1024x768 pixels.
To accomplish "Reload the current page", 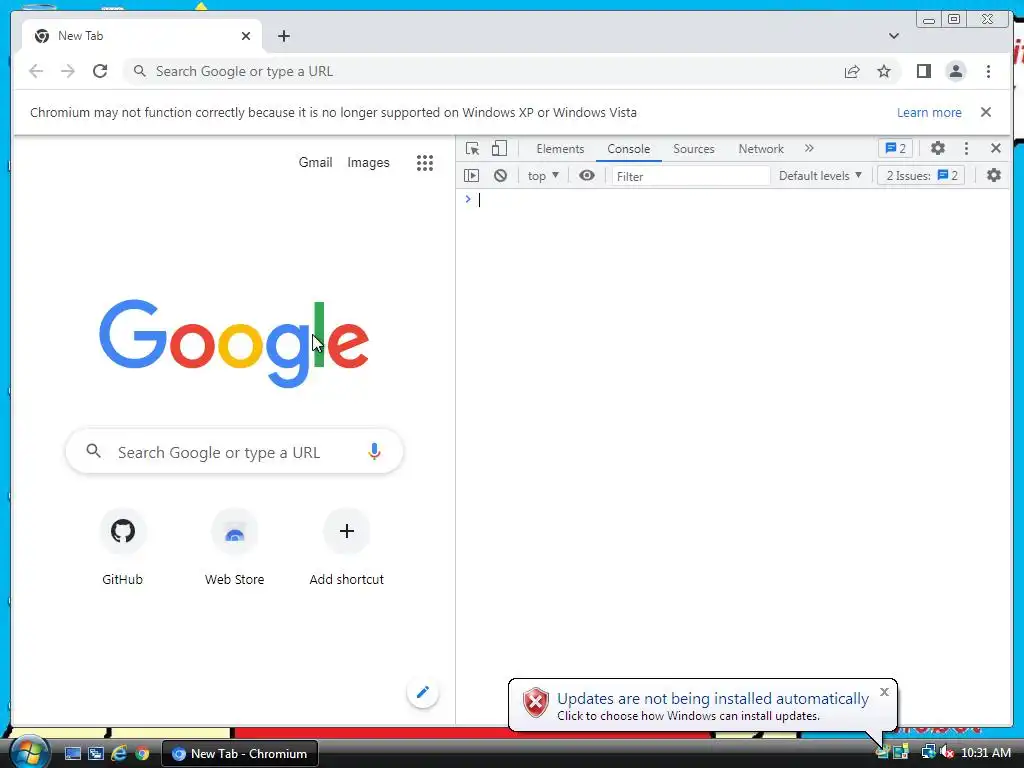I will point(100,71).
